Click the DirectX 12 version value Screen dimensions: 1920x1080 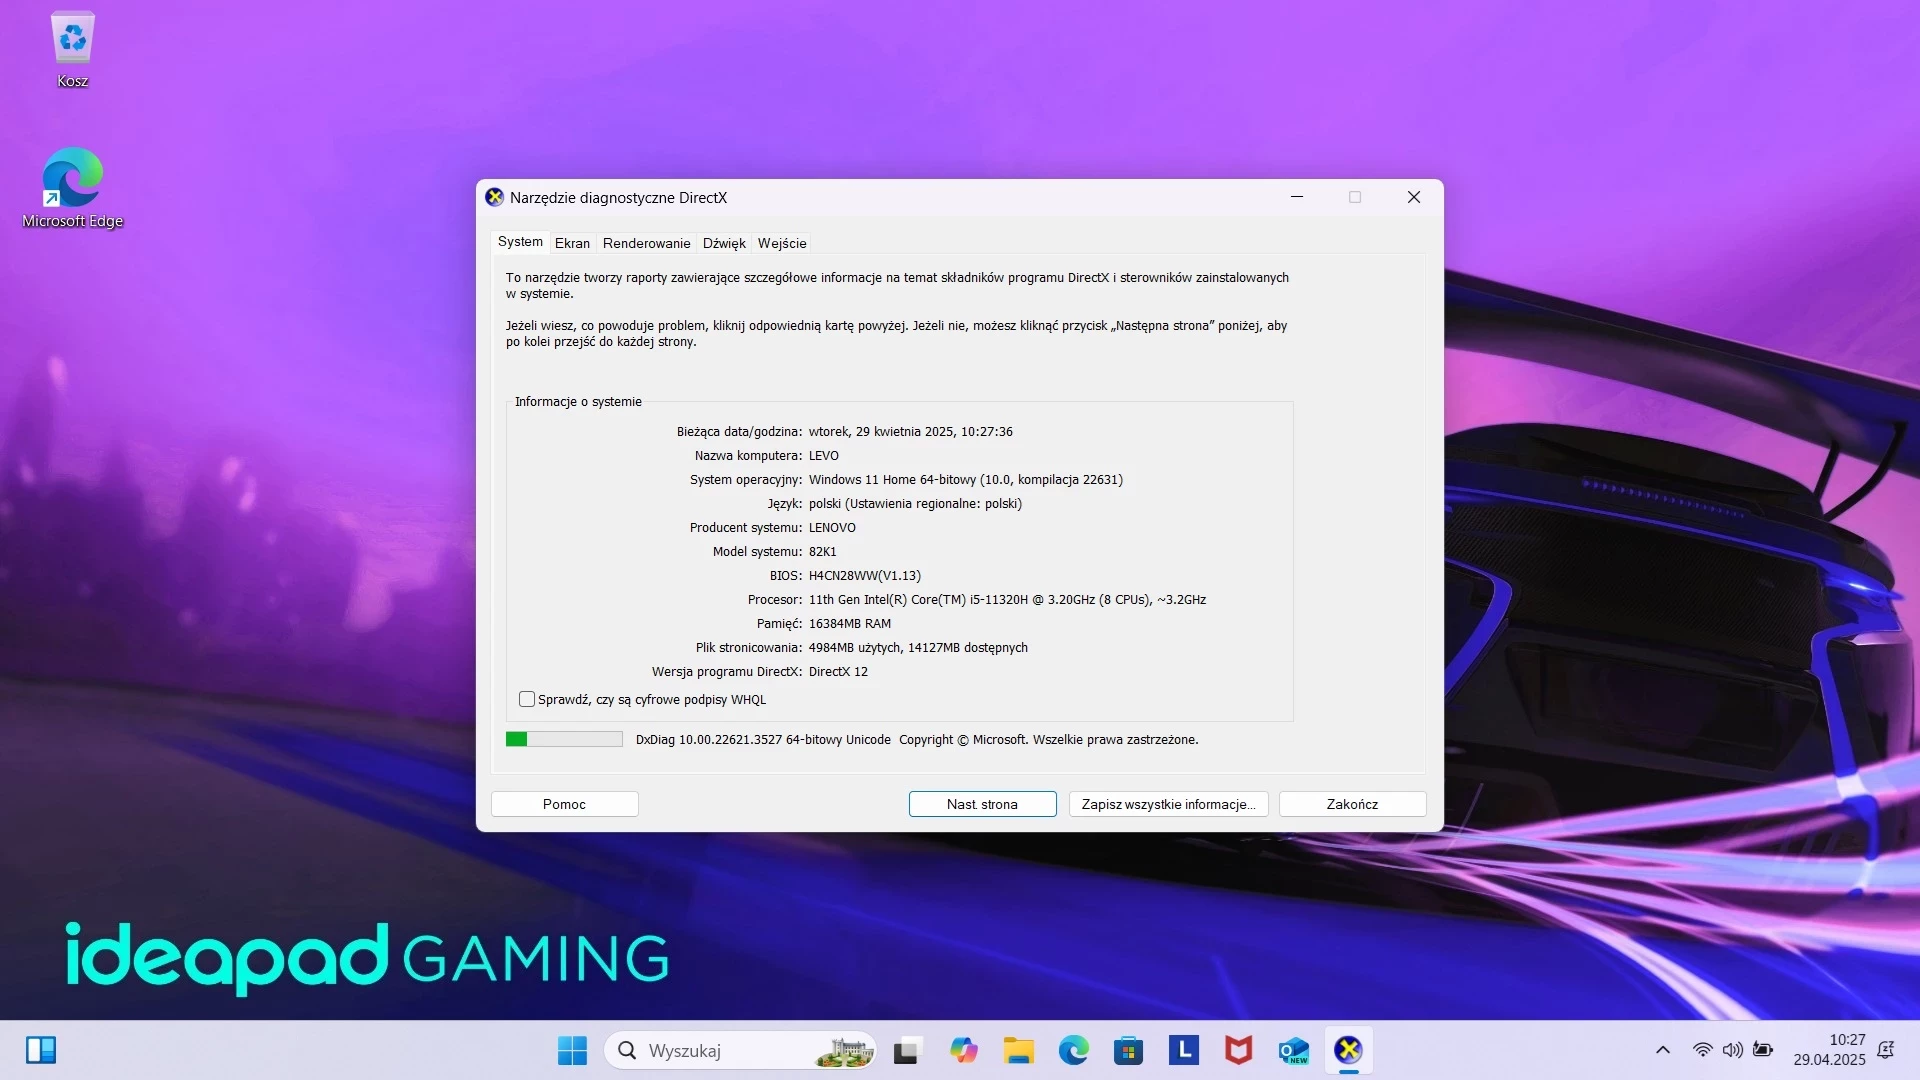click(838, 671)
